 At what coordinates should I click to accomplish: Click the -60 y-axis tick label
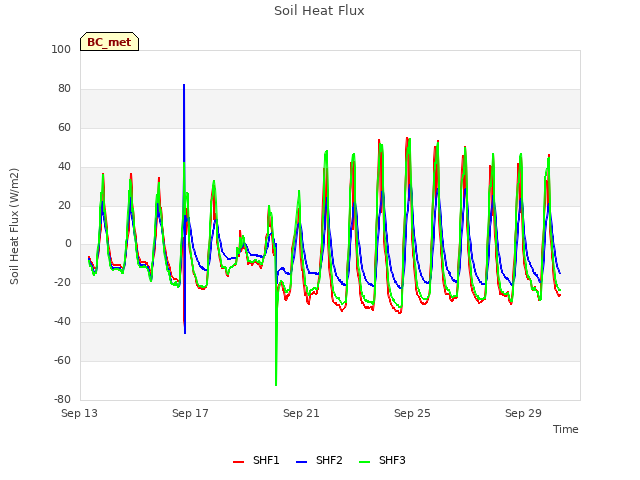click(62, 360)
